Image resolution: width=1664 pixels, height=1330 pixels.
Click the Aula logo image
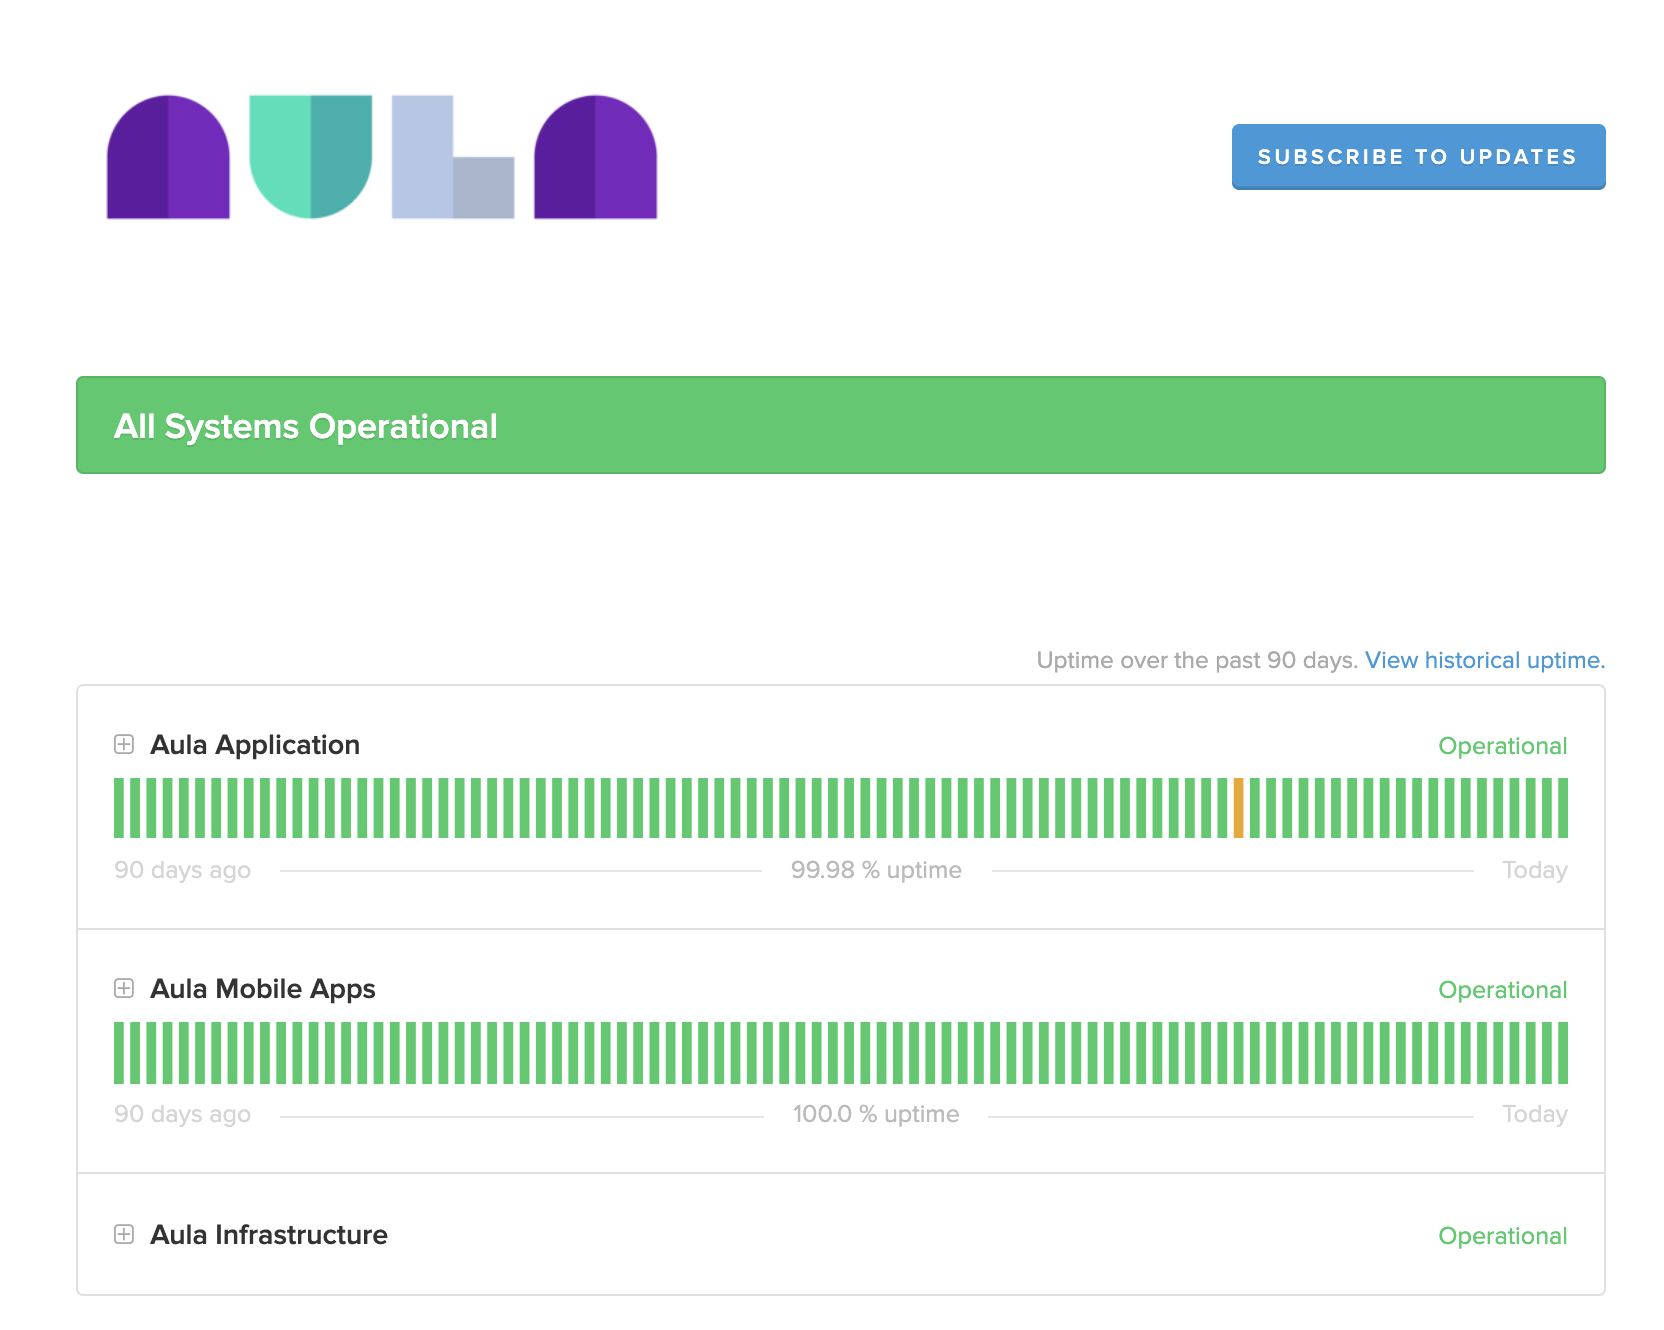point(382,157)
